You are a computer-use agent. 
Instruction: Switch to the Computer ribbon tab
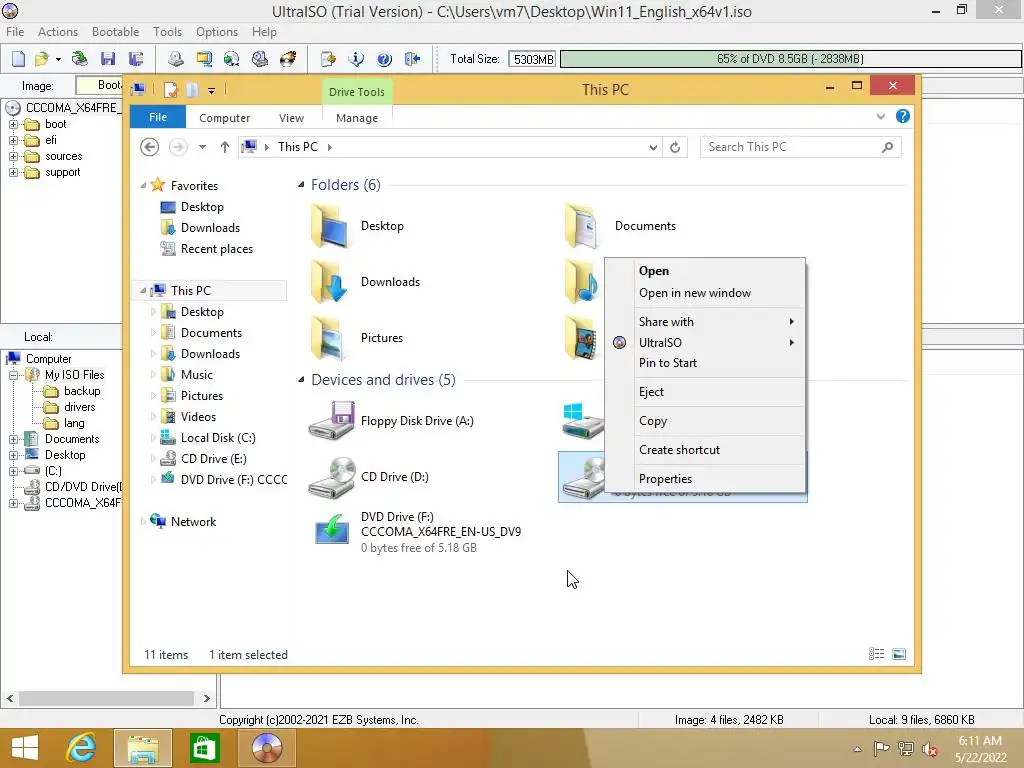tap(225, 118)
